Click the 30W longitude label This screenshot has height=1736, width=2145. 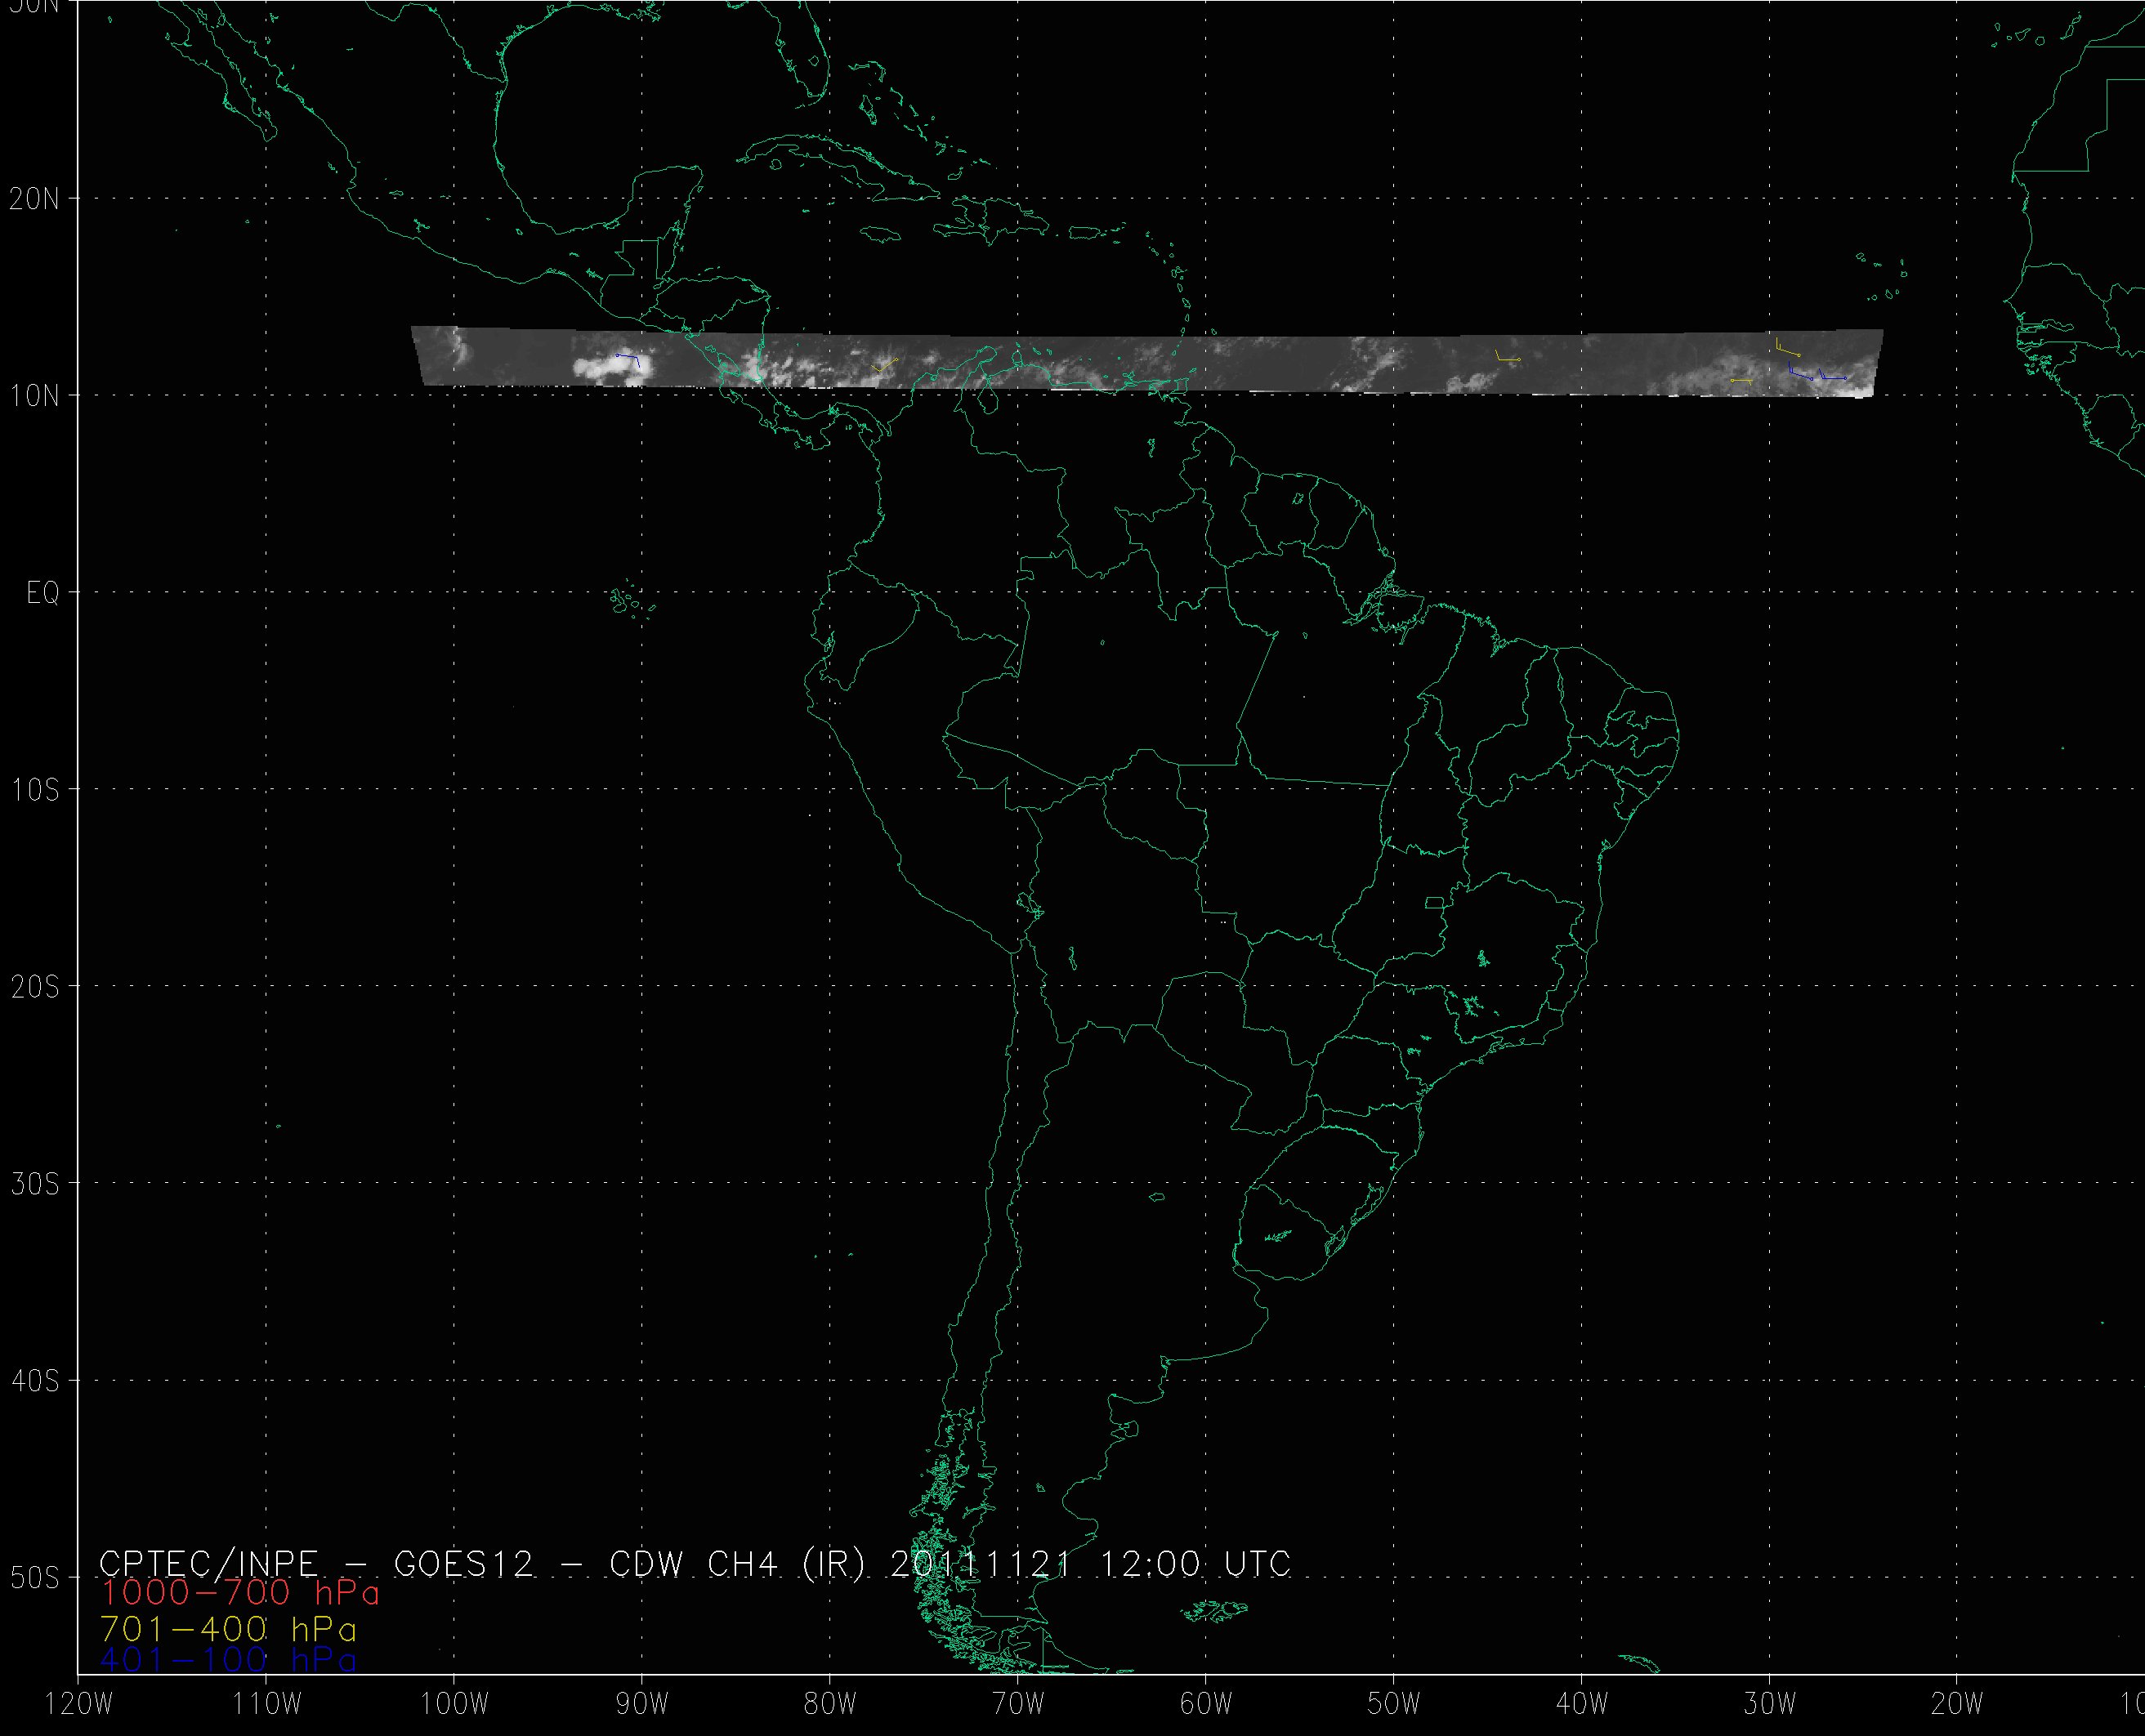coord(1770,1705)
